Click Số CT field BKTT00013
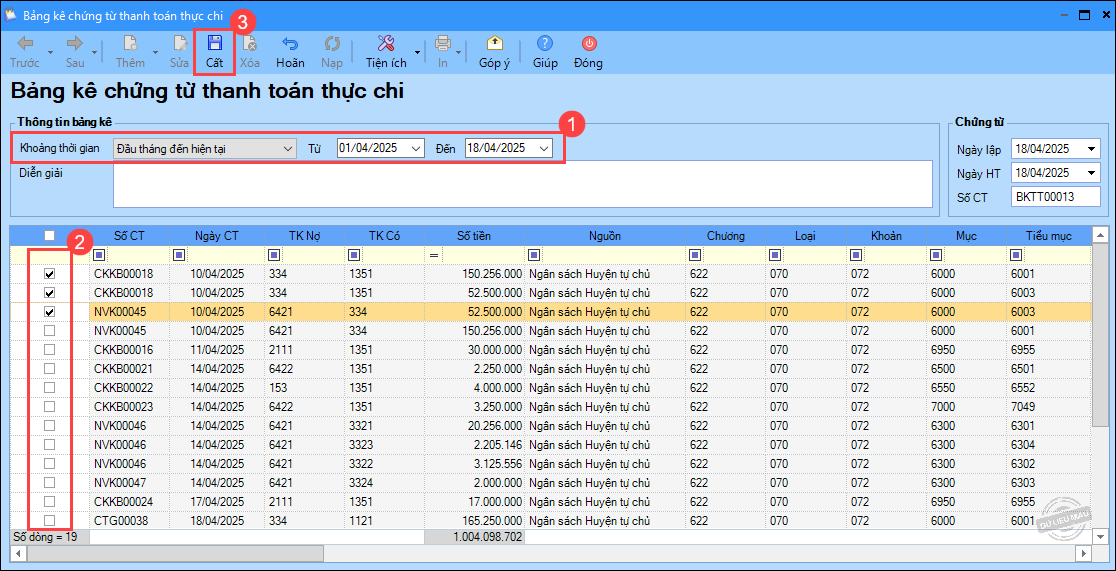Viewport: 1116px width, 571px height. [1055, 197]
